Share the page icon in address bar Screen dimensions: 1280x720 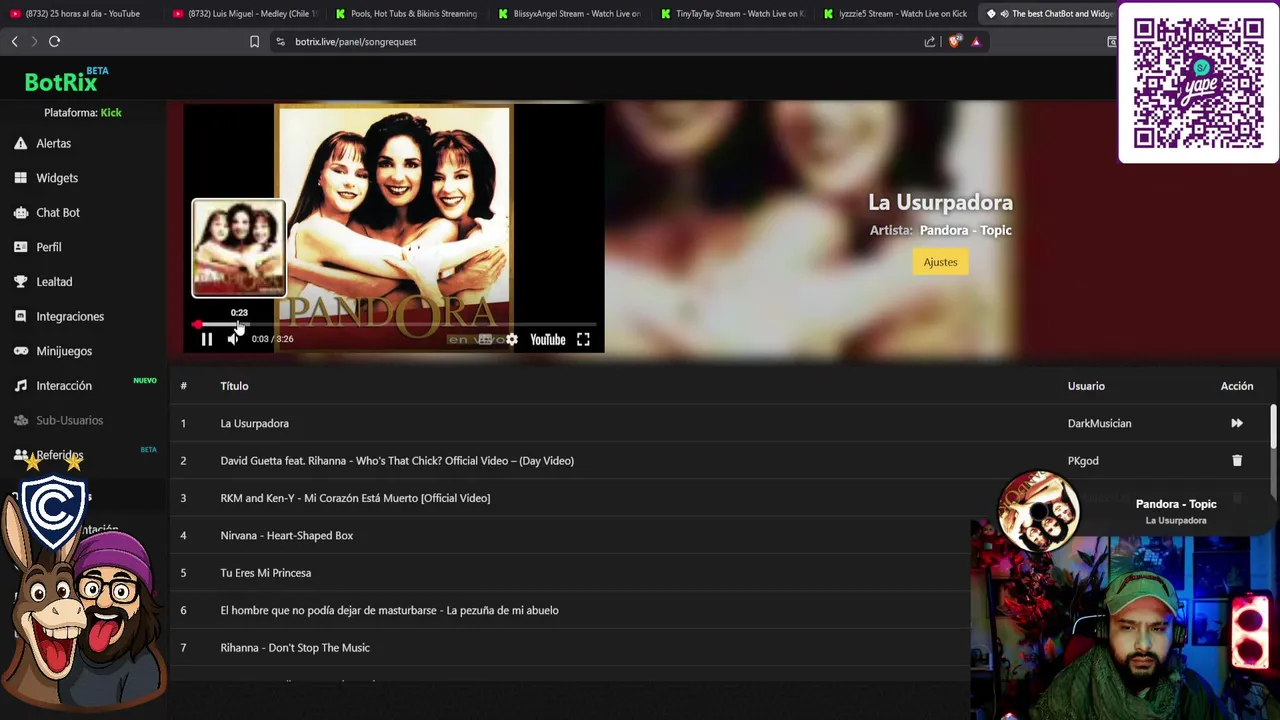(930, 41)
